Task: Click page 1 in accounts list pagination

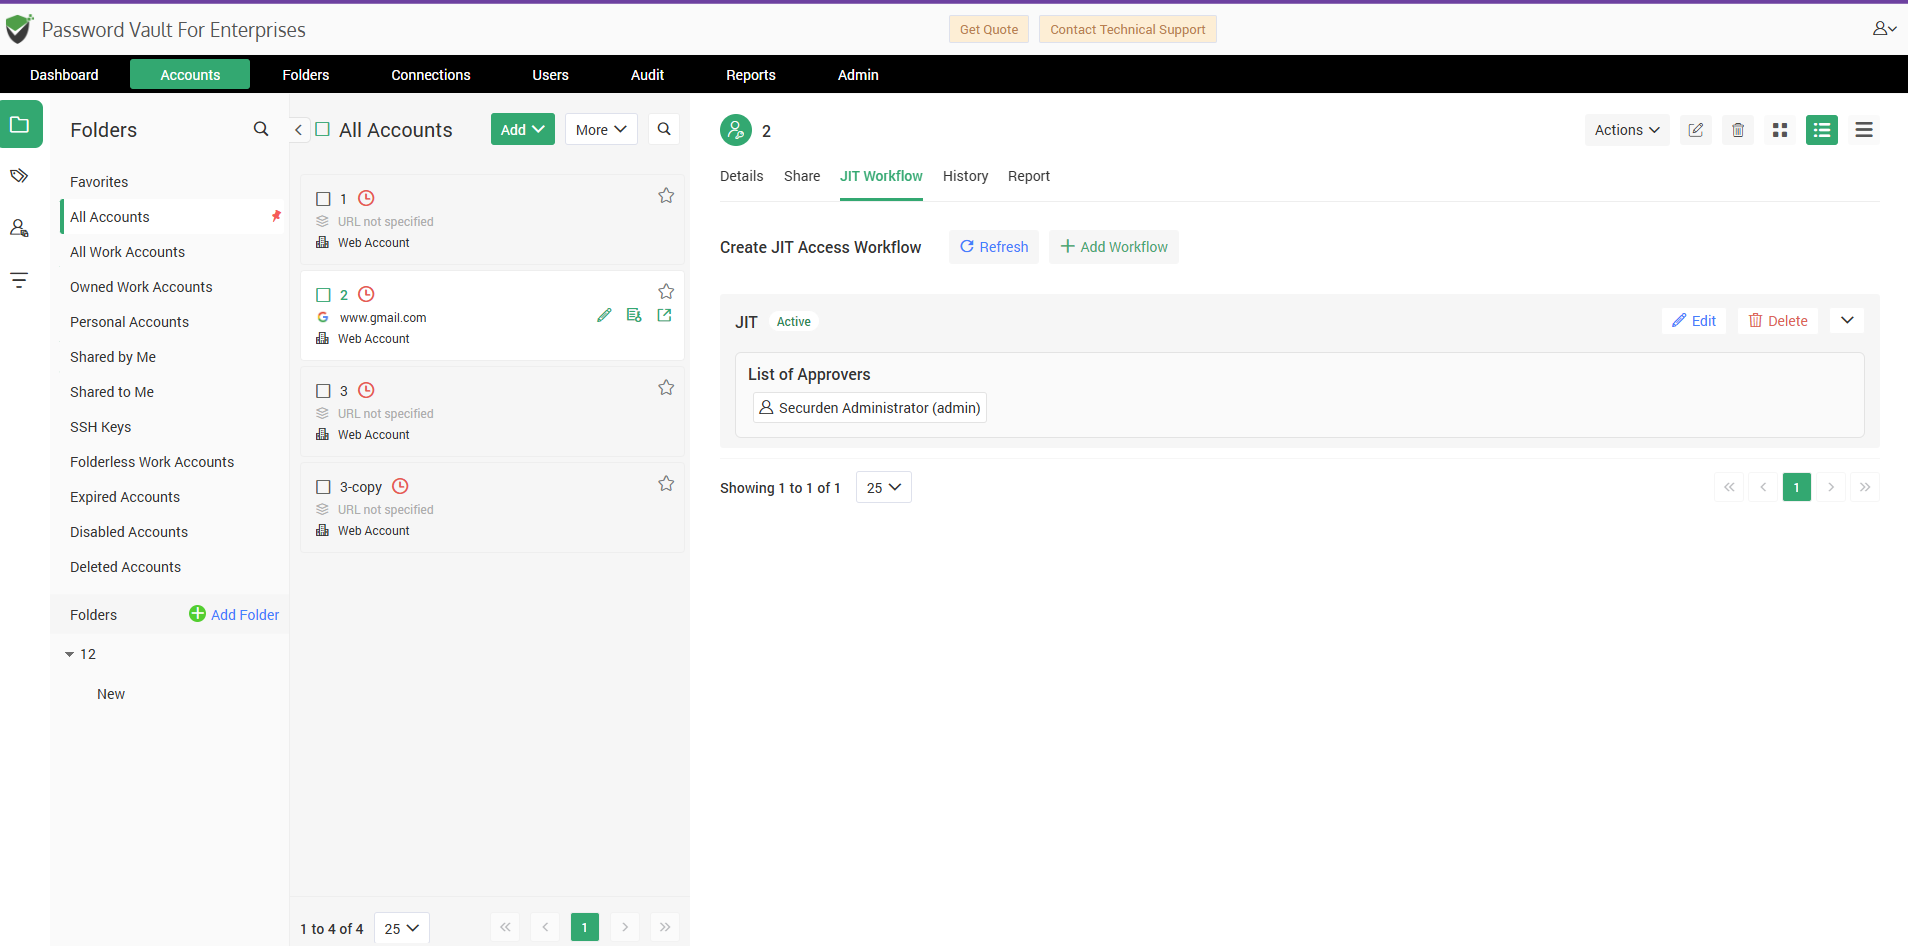Action: pos(585,927)
